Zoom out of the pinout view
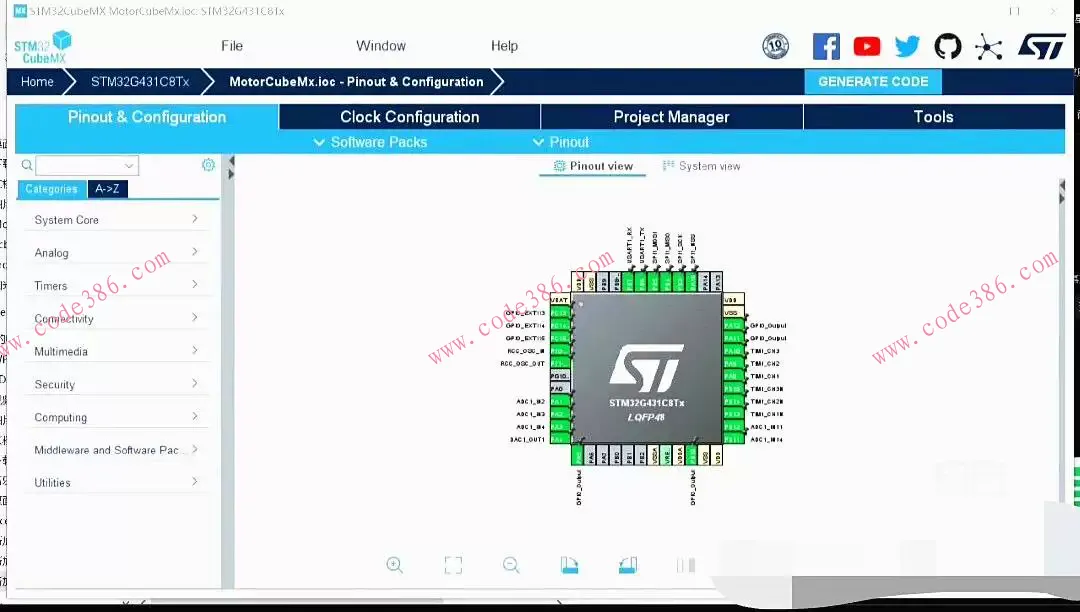1080x612 pixels. tap(511, 565)
